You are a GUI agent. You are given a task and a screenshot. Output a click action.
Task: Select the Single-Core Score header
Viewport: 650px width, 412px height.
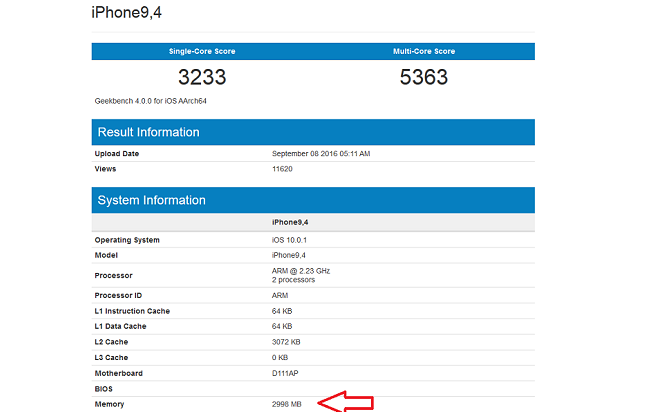(202, 51)
